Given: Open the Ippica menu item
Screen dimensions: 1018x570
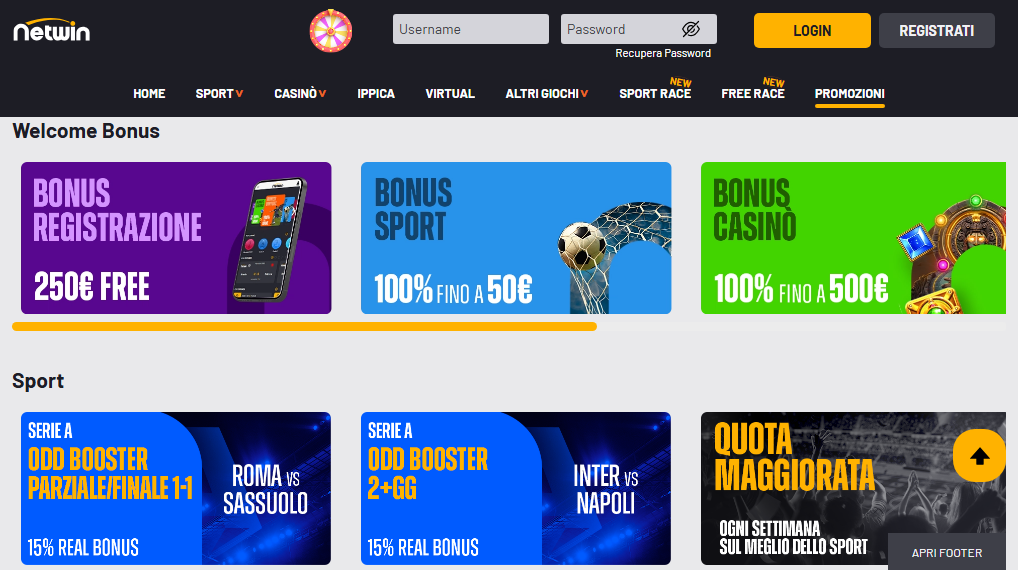Looking at the screenshot, I should 376,93.
